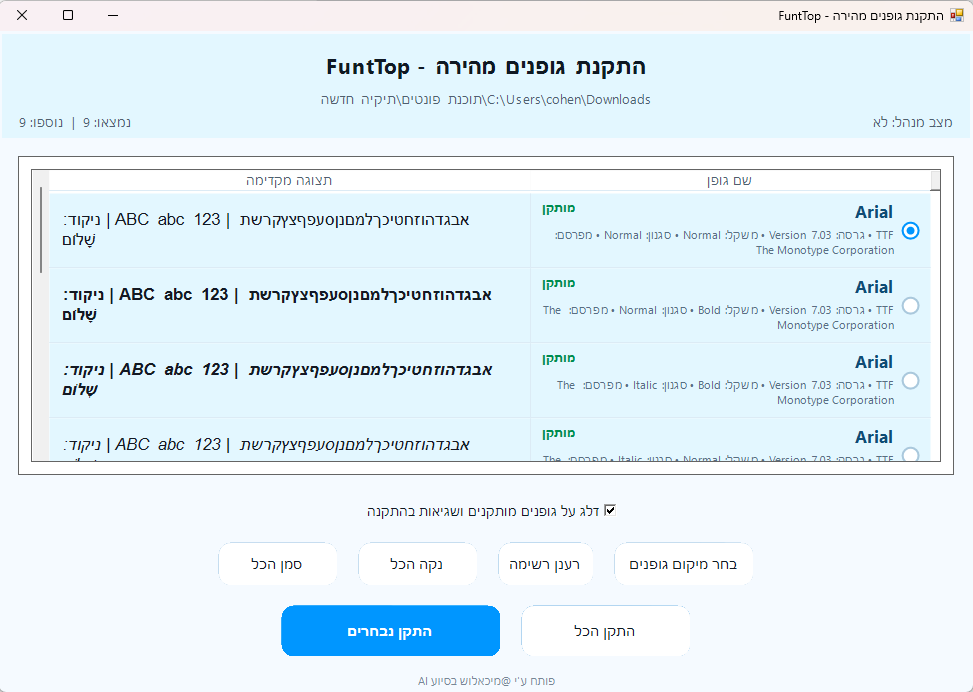Click the תצוגה מקדימה column header
973x692 pixels.
(284, 180)
